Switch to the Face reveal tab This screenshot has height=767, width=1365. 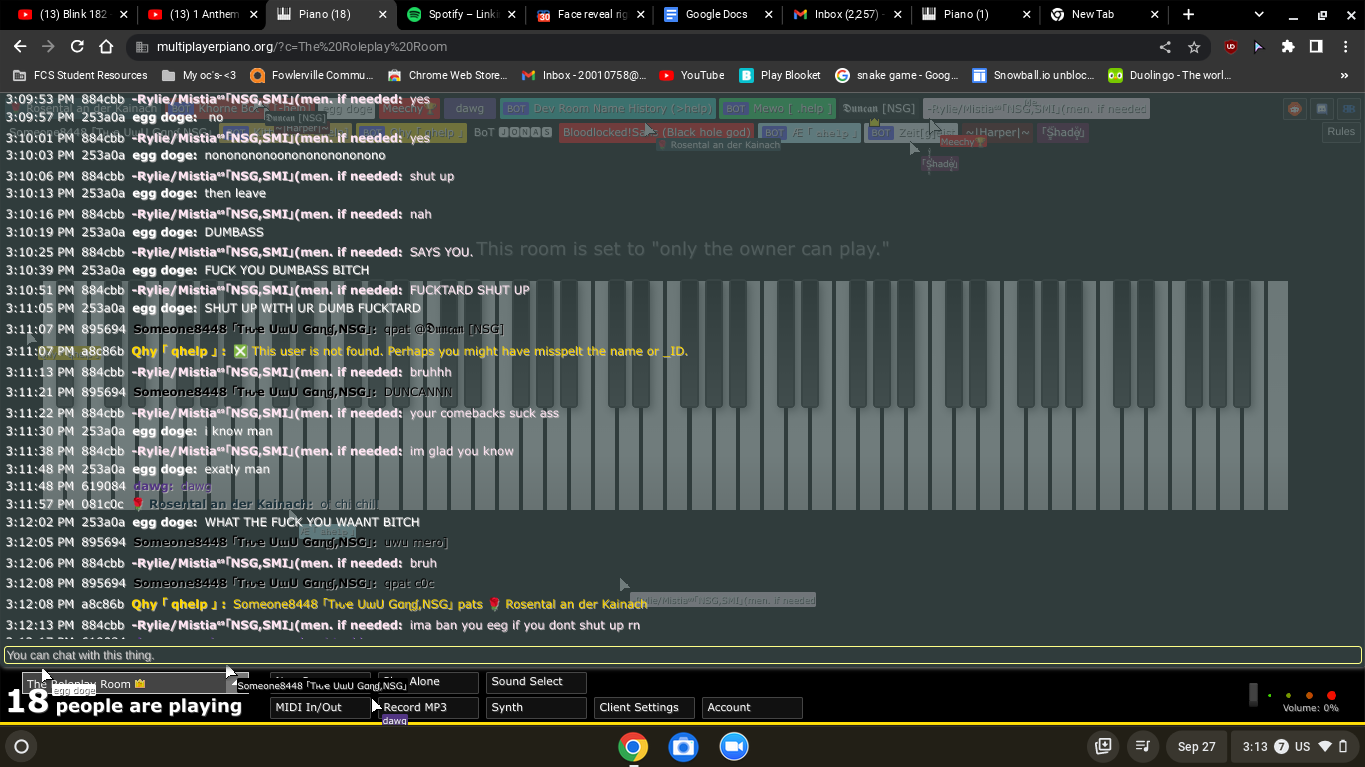pyautogui.click(x=590, y=15)
